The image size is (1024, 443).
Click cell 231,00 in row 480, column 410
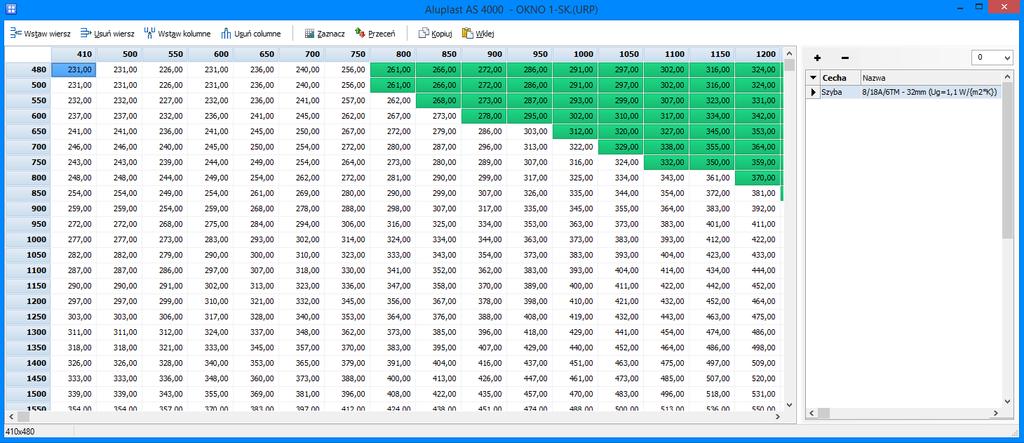(x=74, y=69)
